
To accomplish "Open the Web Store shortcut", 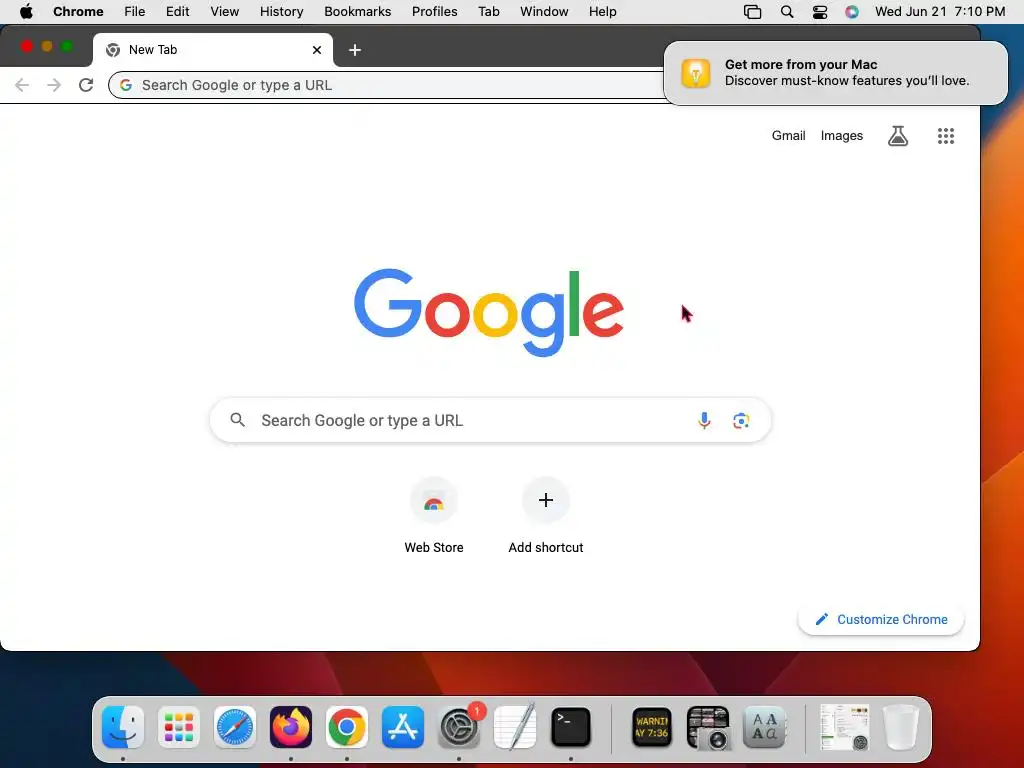I will point(434,516).
